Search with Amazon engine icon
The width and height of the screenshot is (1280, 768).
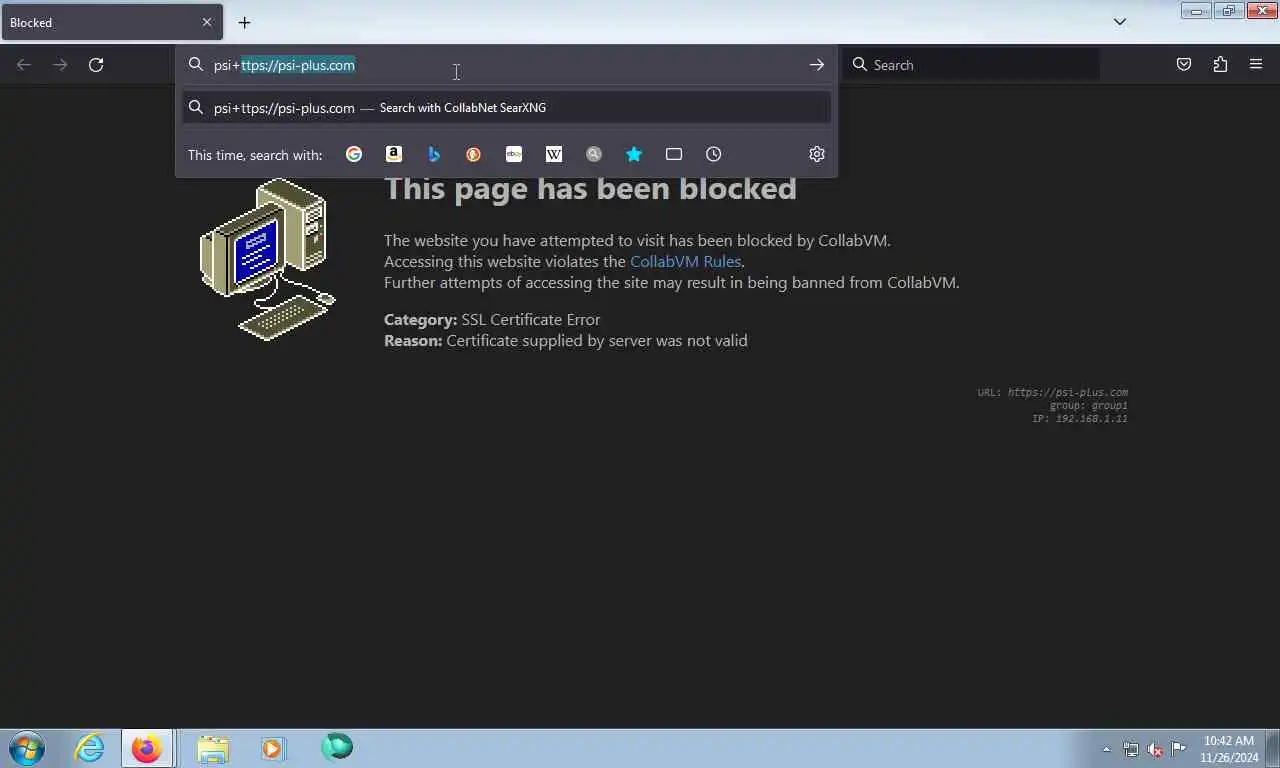click(x=394, y=154)
